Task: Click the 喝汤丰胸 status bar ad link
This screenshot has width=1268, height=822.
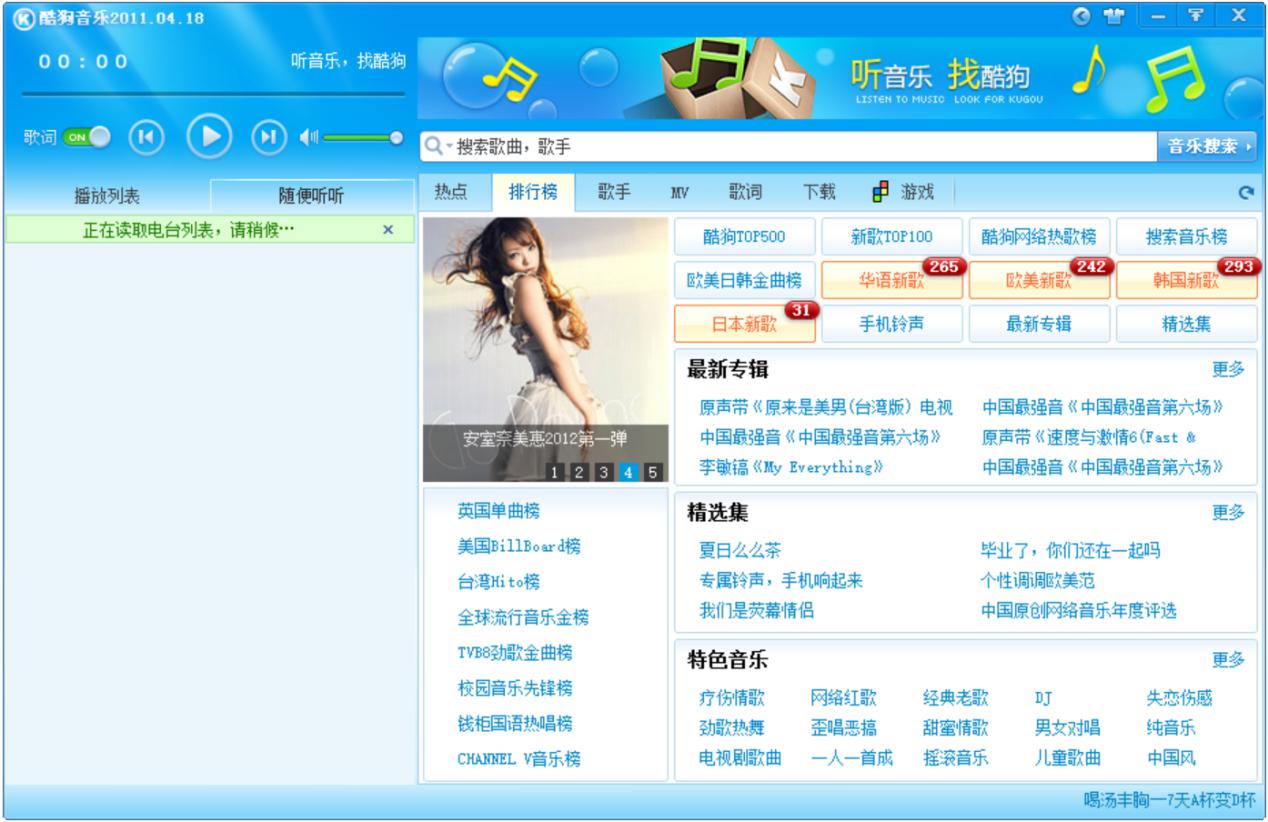Action: coord(1169,801)
